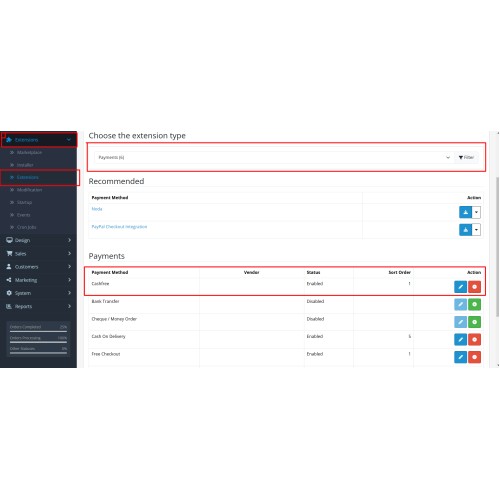Install the Cheque / Money Order extension
Image resolution: width=500 pixels, height=500 pixels.
[474, 322]
